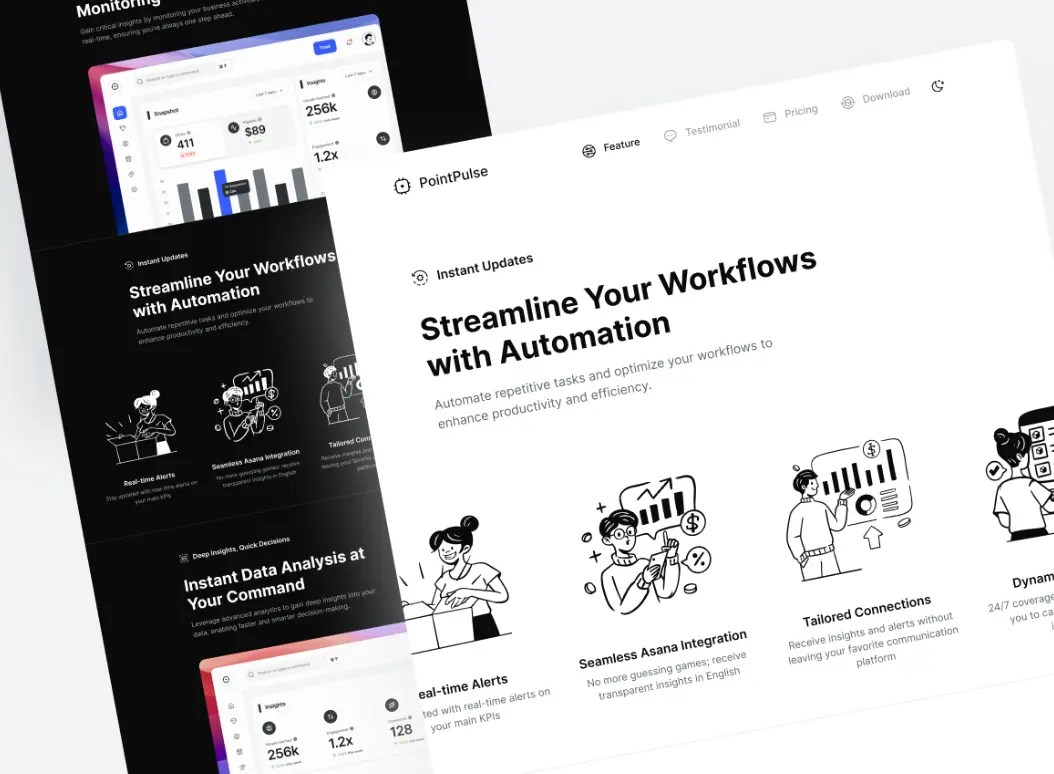This screenshot has height=774, width=1054.
Task: Click the arrows icon above 1.2x in Data Analysis dashboard
Action: pos(330,717)
